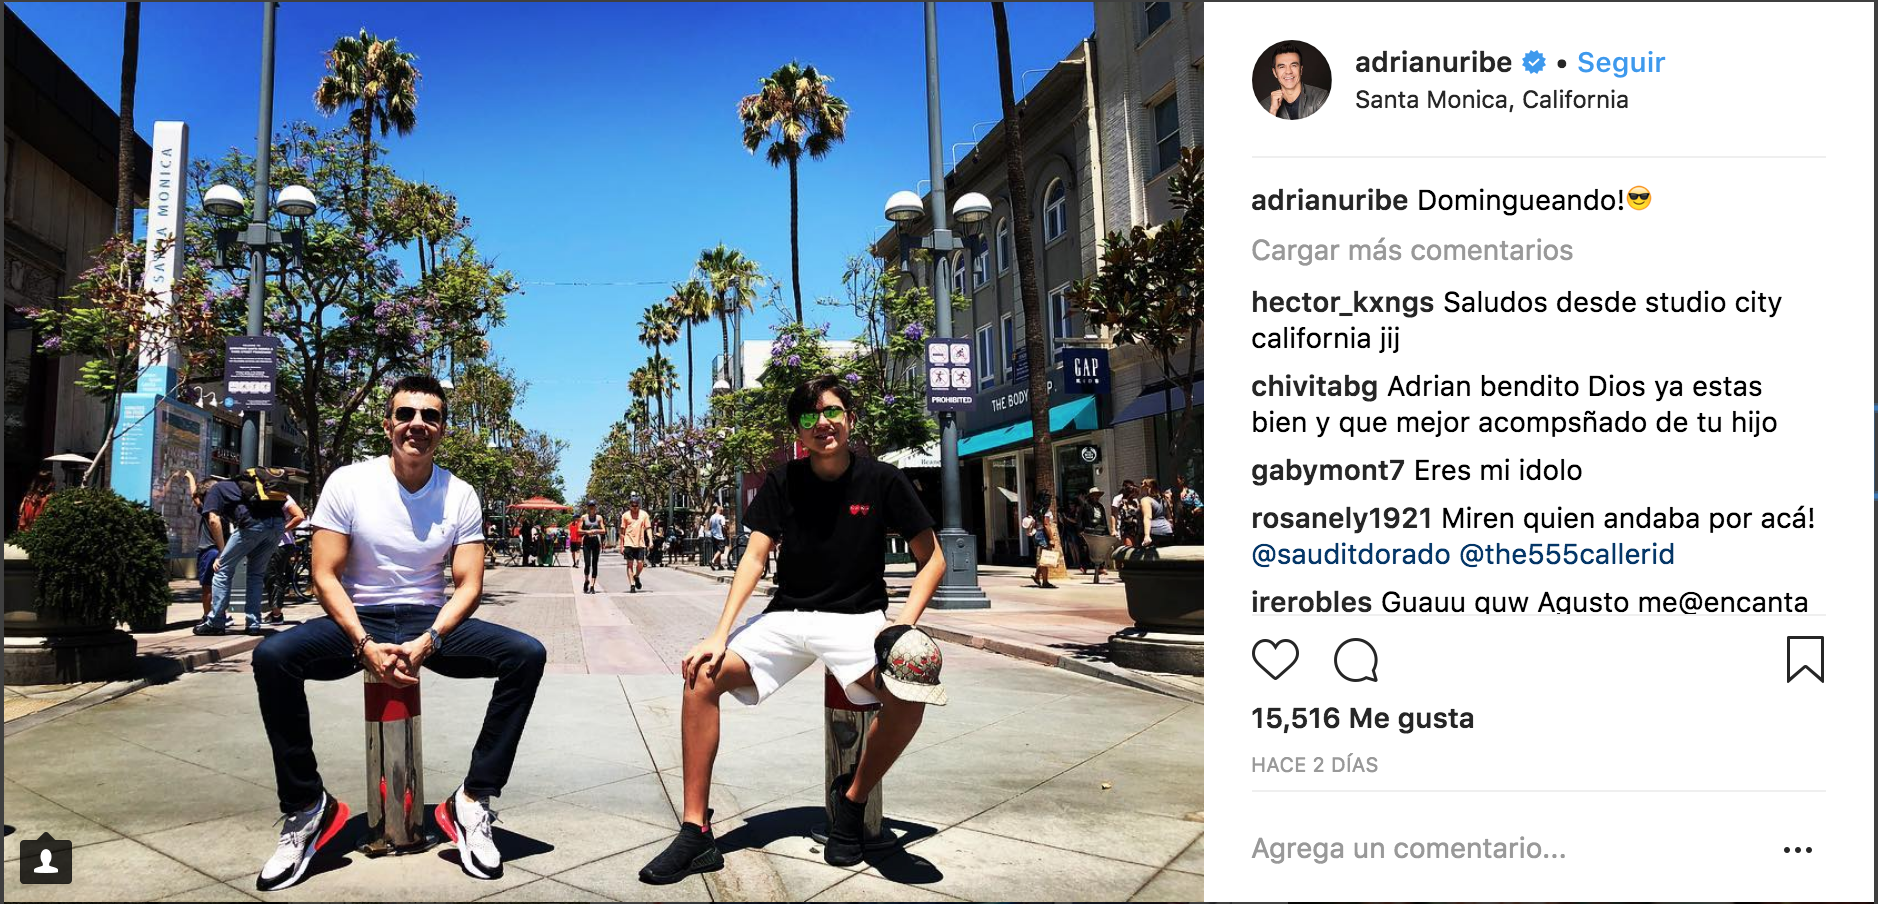Open the @sauditdorado mention
The height and width of the screenshot is (904, 1878).
[x=1350, y=554]
